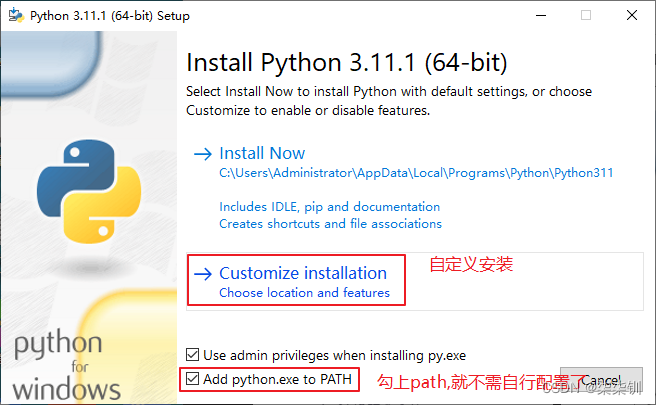The width and height of the screenshot is (656, 405).
Task: Click the maximize button in the title bar
Action: (586, 16)
